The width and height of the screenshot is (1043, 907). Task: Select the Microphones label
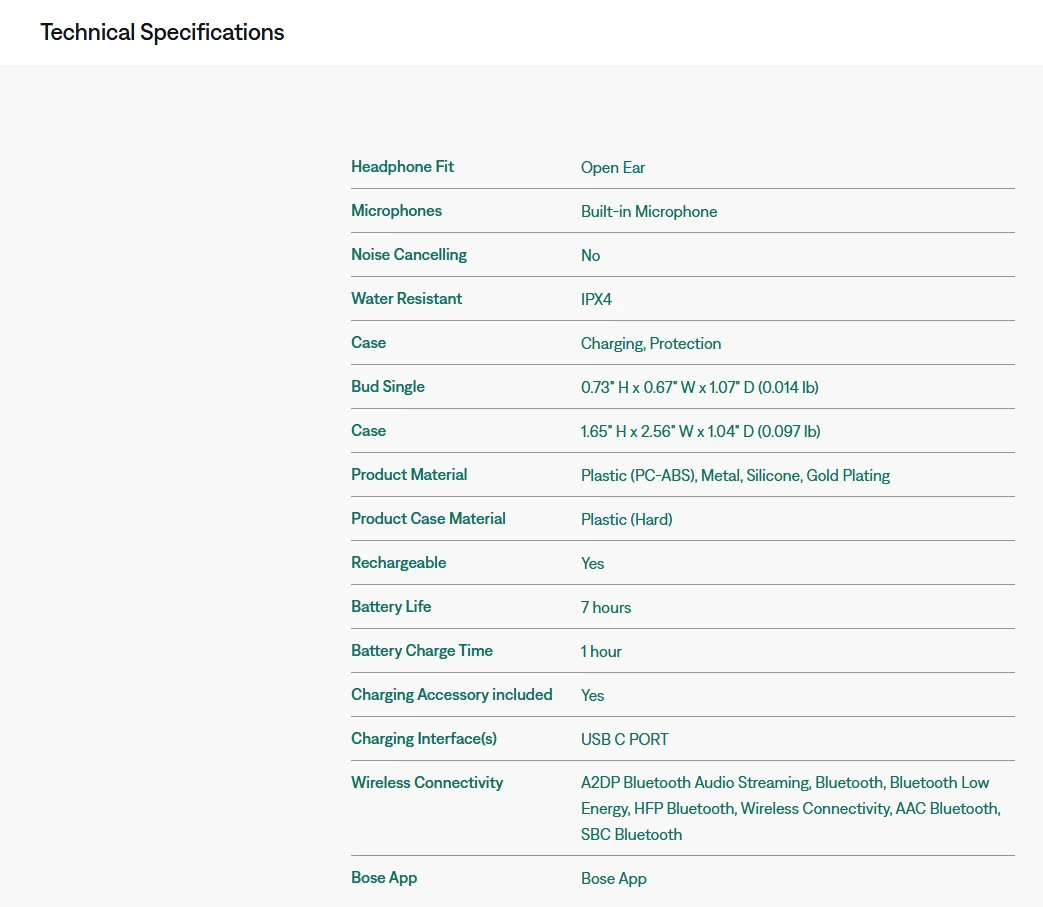396,210
